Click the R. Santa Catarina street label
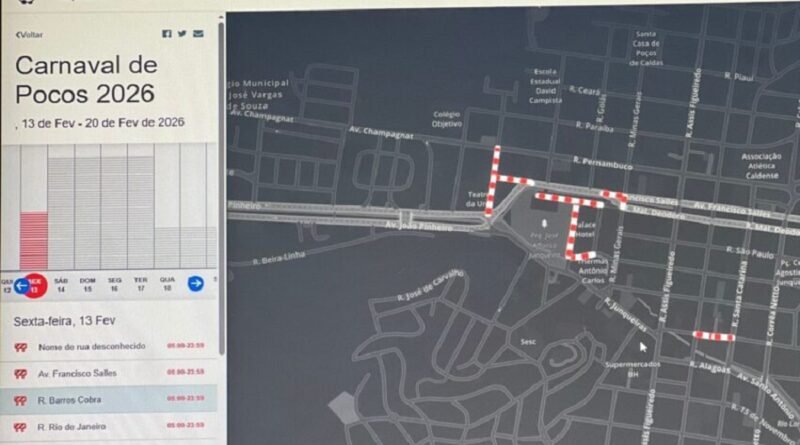This screenshot has width=800, height=445. pyautogui.click(x=738, y=294)
